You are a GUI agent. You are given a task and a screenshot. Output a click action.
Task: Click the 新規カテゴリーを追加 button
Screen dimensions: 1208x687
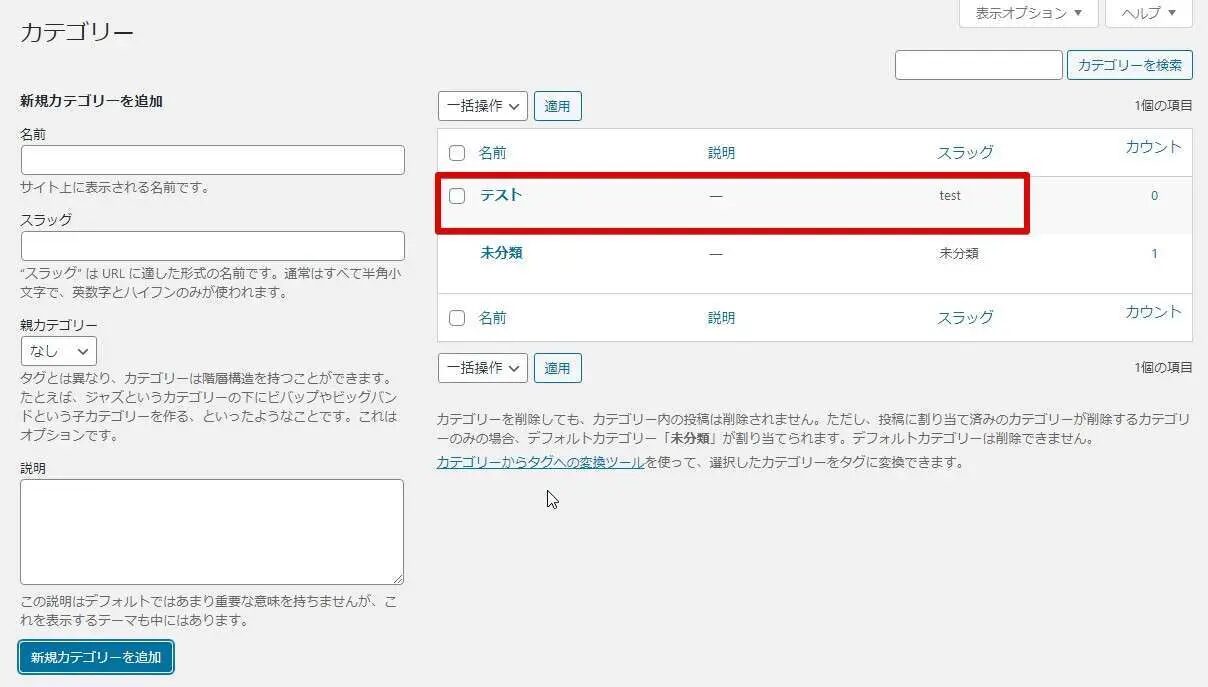[96, 657]
